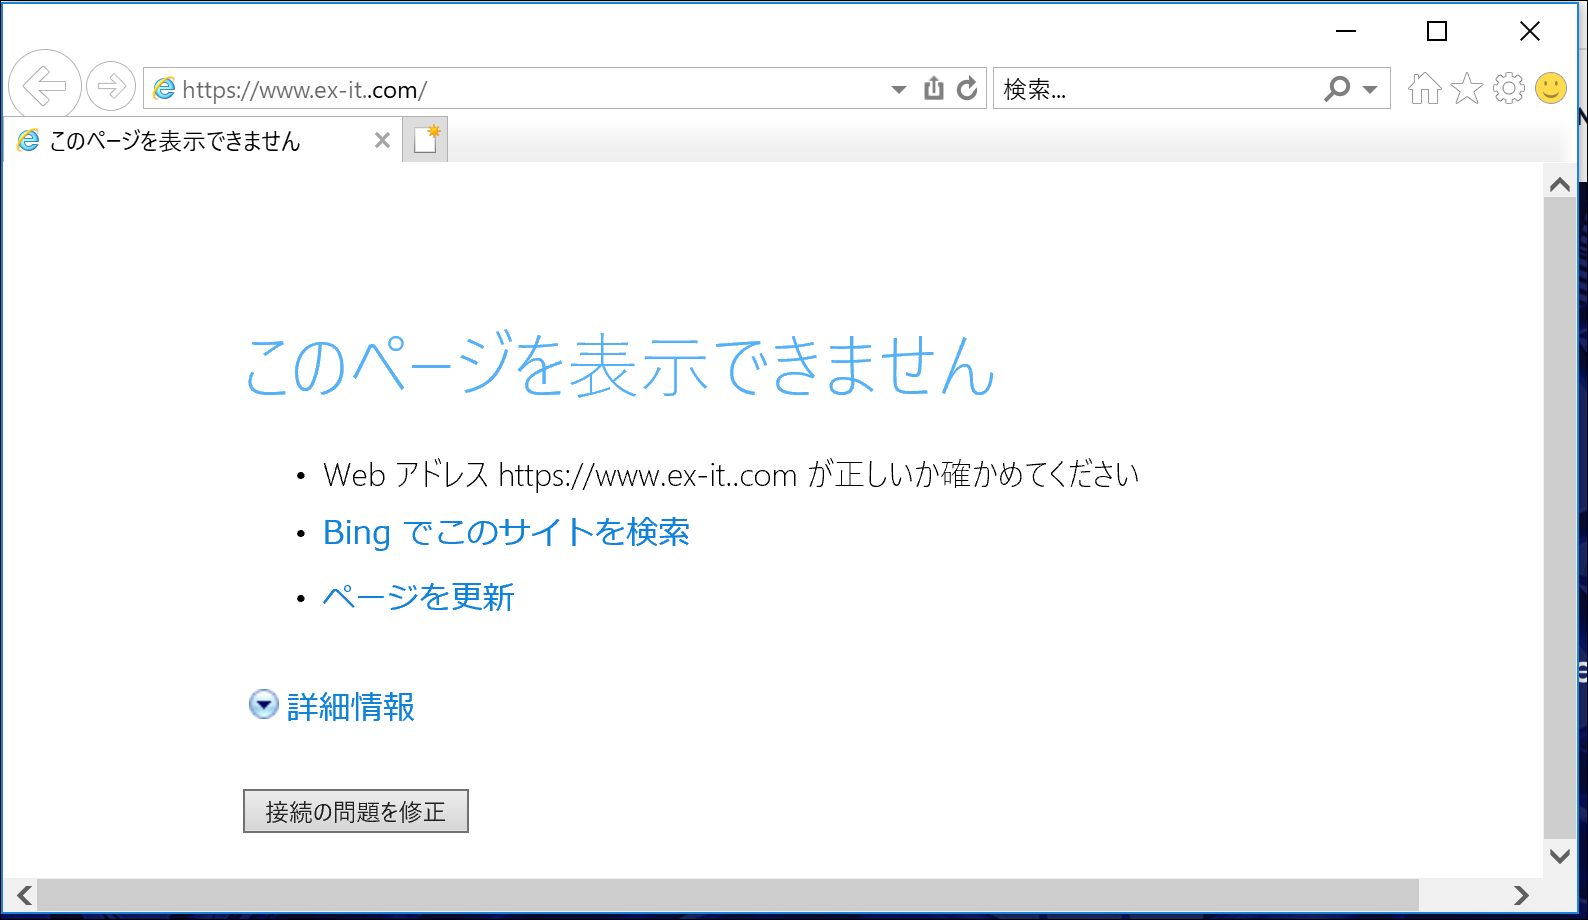Click the address bar URL https://www.ex-it..com/
Image resolution: width=1588 pixels, height=920 pixels.
click(x=305, y=90)
